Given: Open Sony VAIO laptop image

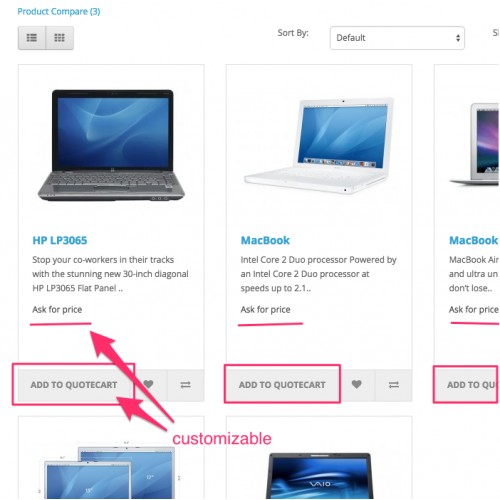Looking at the screenshot, I should pyautogui.click(x=319, y=475).
